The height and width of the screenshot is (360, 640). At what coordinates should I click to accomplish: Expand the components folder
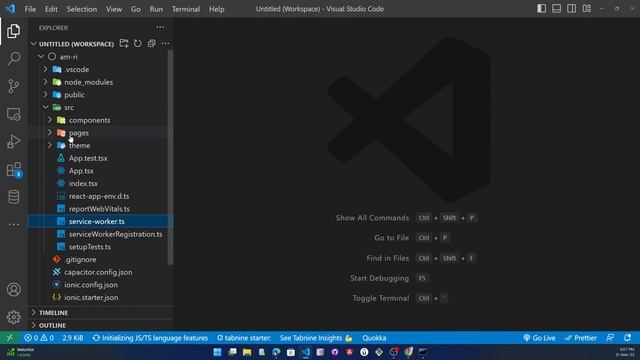50,120
